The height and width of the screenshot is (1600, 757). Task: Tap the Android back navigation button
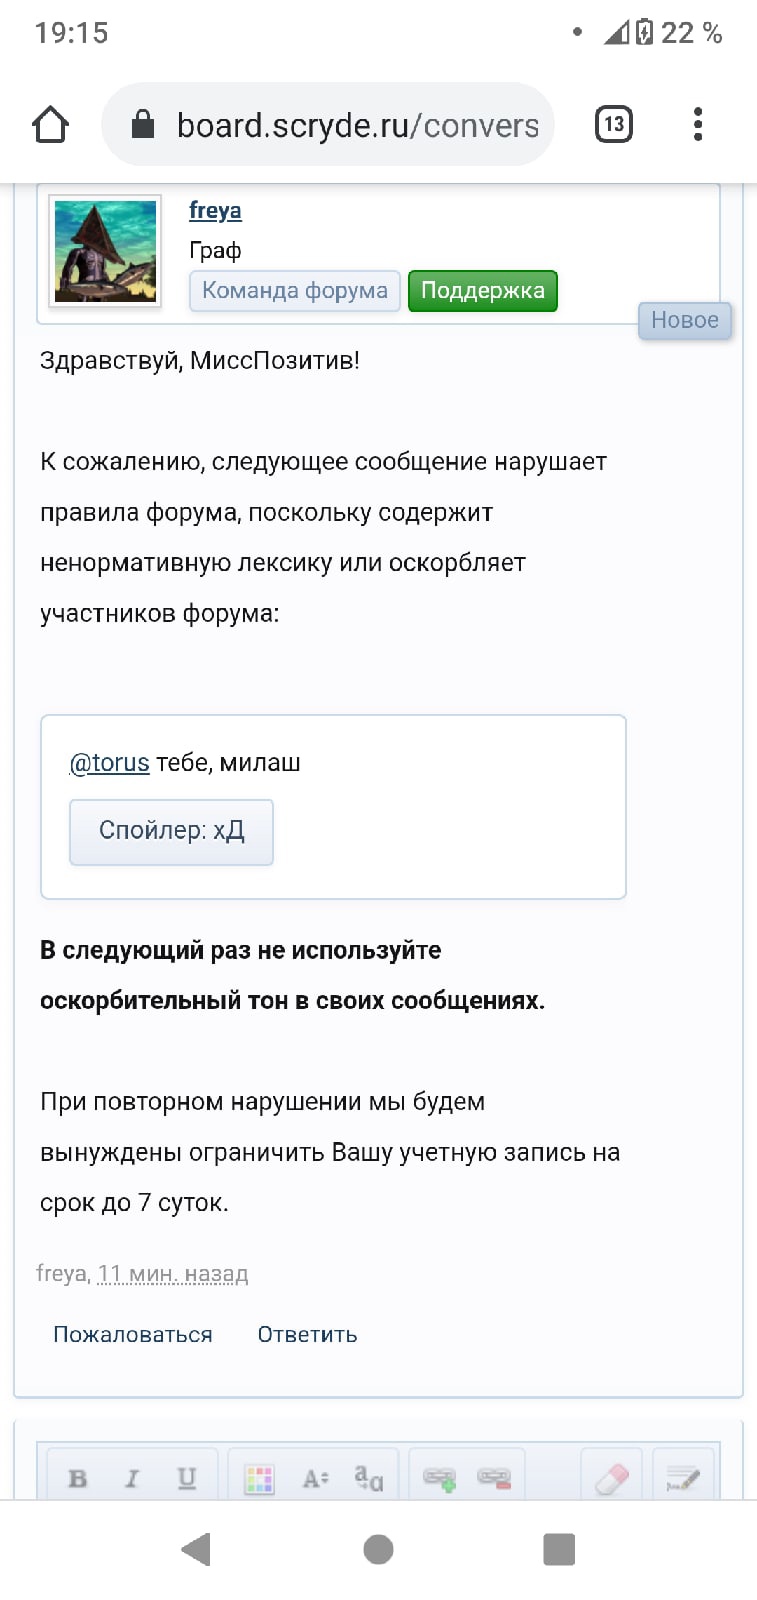(x=197, y=1549)
